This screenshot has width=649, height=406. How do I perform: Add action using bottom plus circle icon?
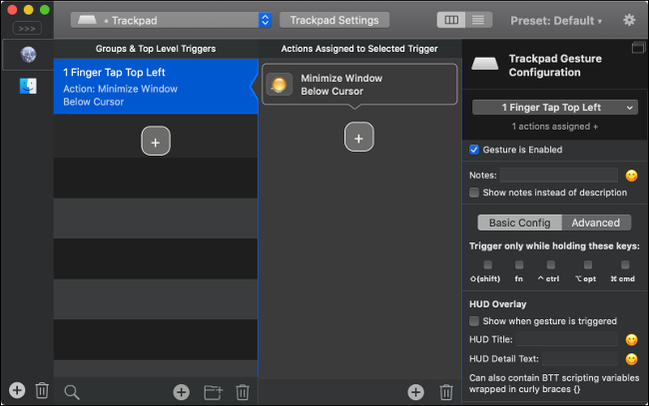point(416,392)
